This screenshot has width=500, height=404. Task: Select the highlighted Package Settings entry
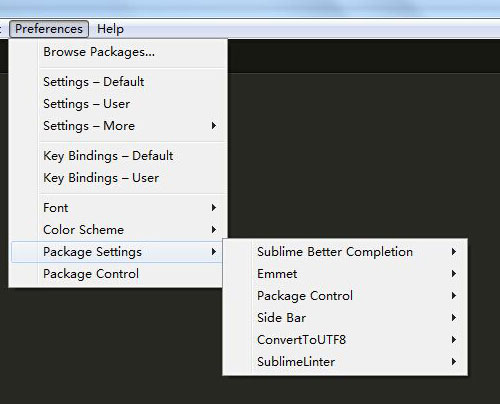pyautogui.click(x=117, y=252)
